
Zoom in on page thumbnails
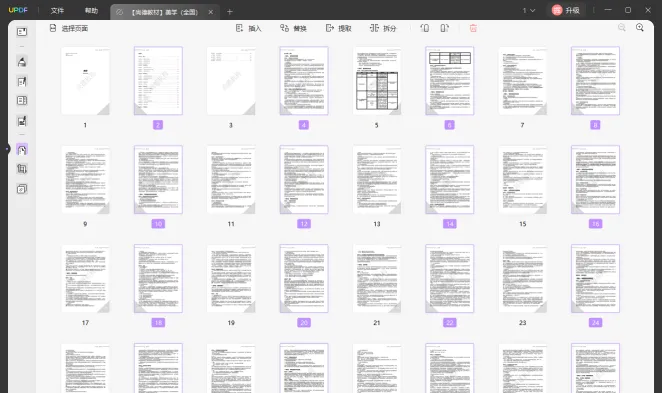pyautogui.click(x=640, y=28)
